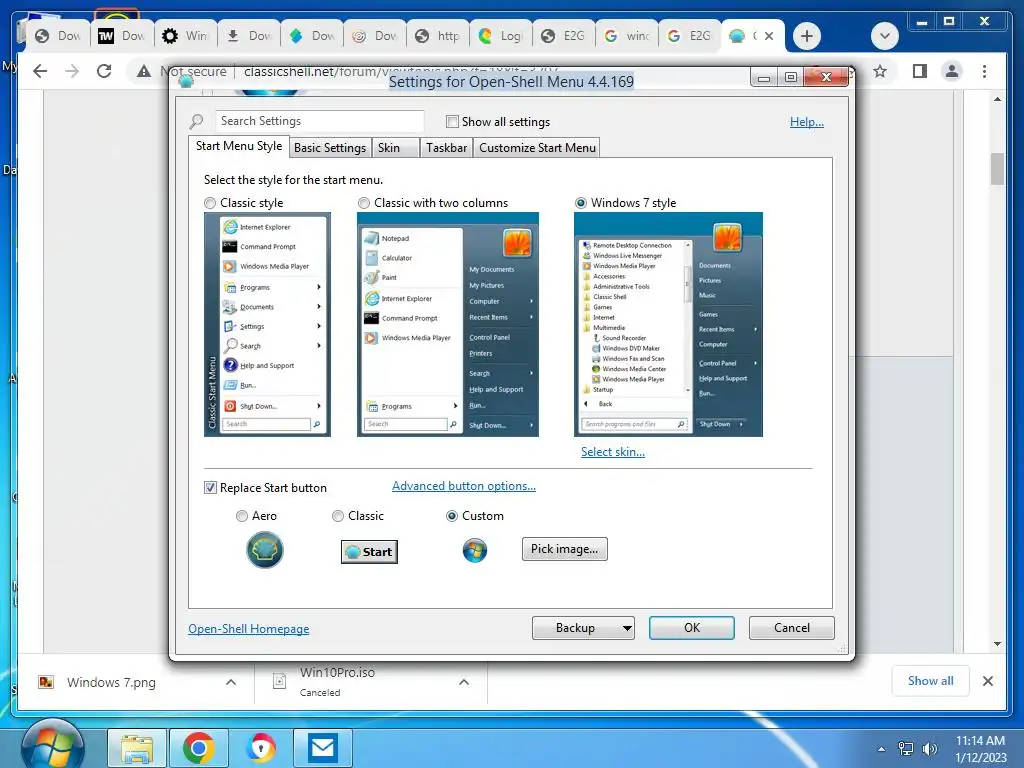
Task: Click Chrome back arrow button
Action: 40,71
